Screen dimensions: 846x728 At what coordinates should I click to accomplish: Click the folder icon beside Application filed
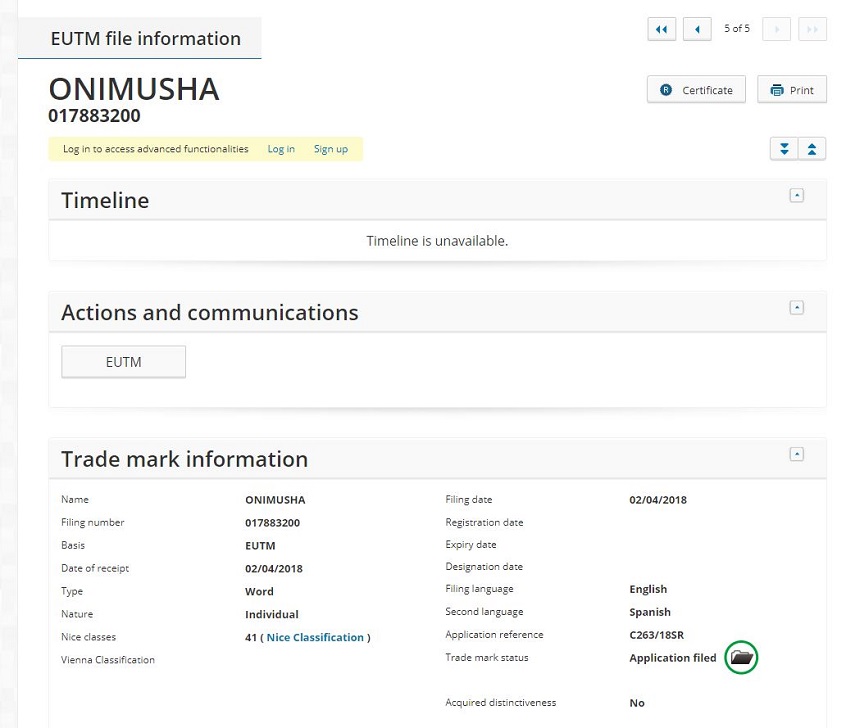[741, 657]
